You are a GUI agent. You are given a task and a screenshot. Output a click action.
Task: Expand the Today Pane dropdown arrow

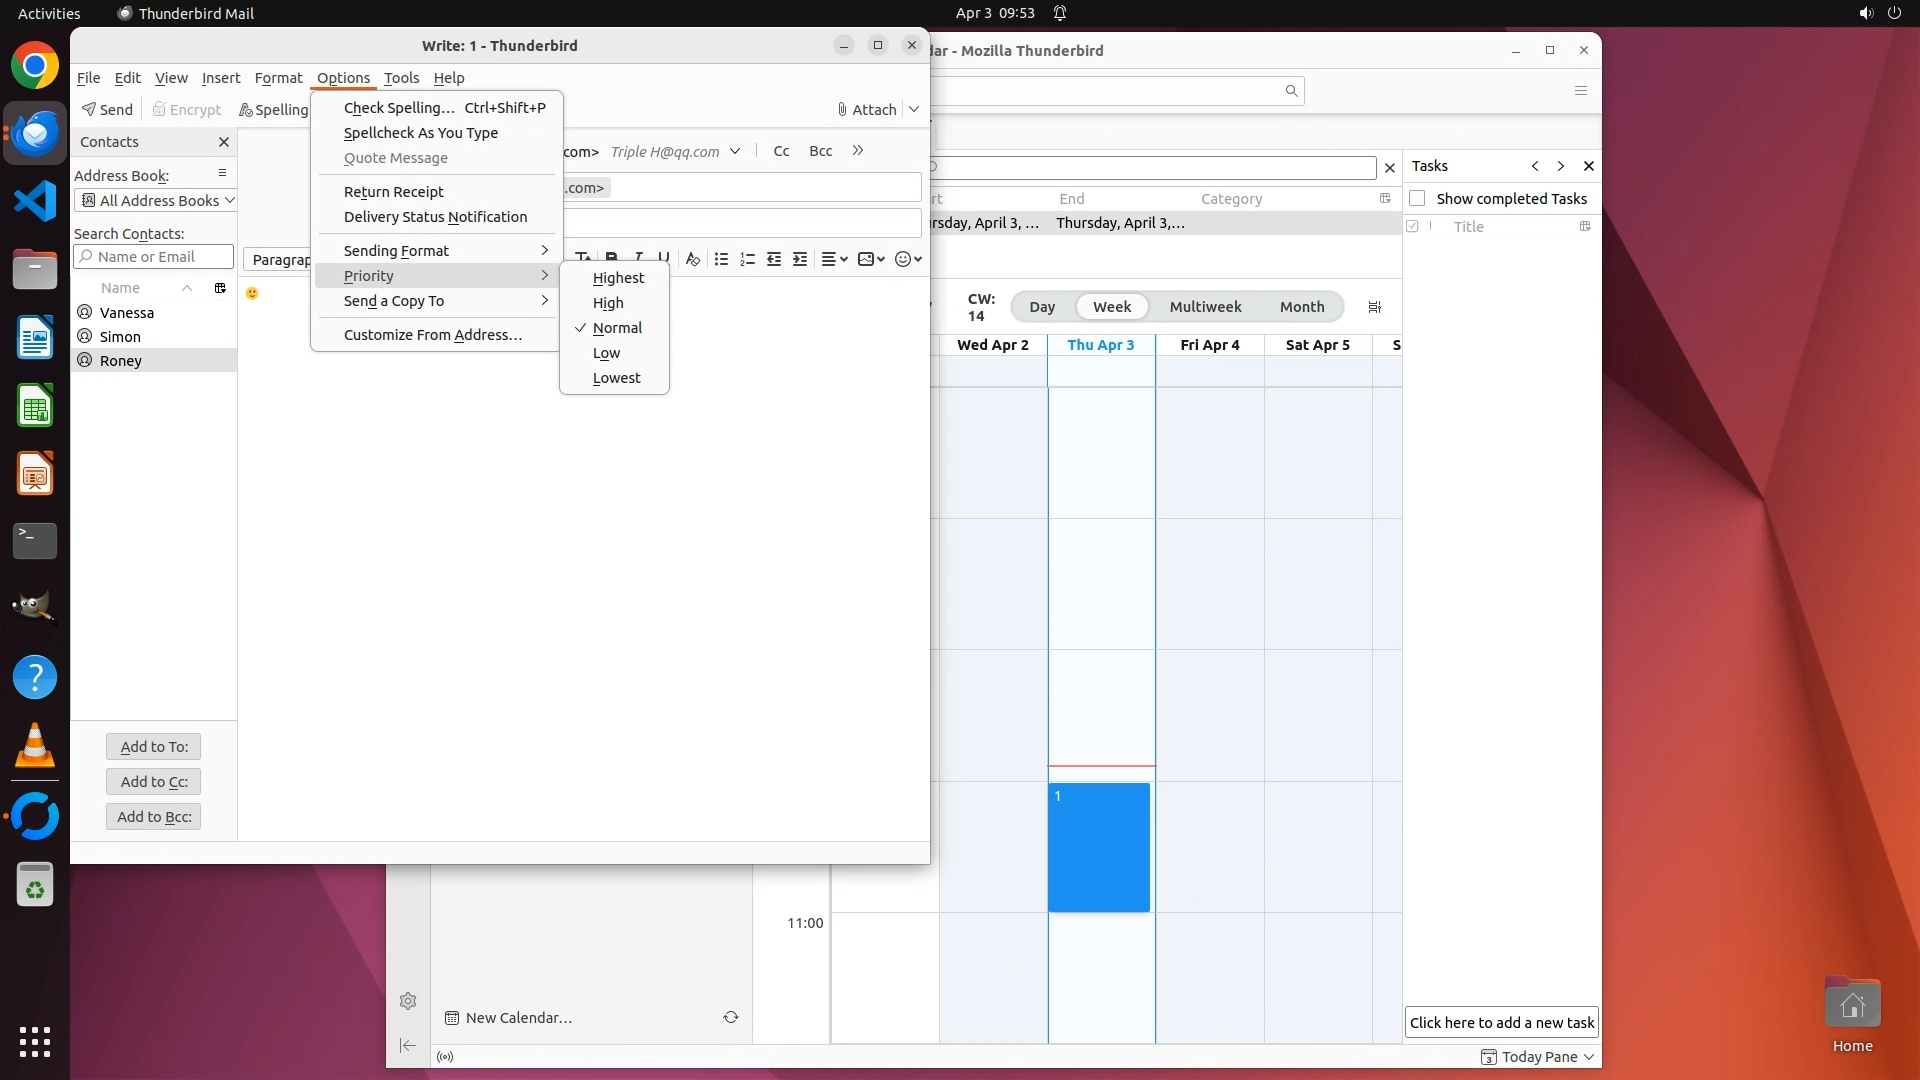coord(1589,1057)
